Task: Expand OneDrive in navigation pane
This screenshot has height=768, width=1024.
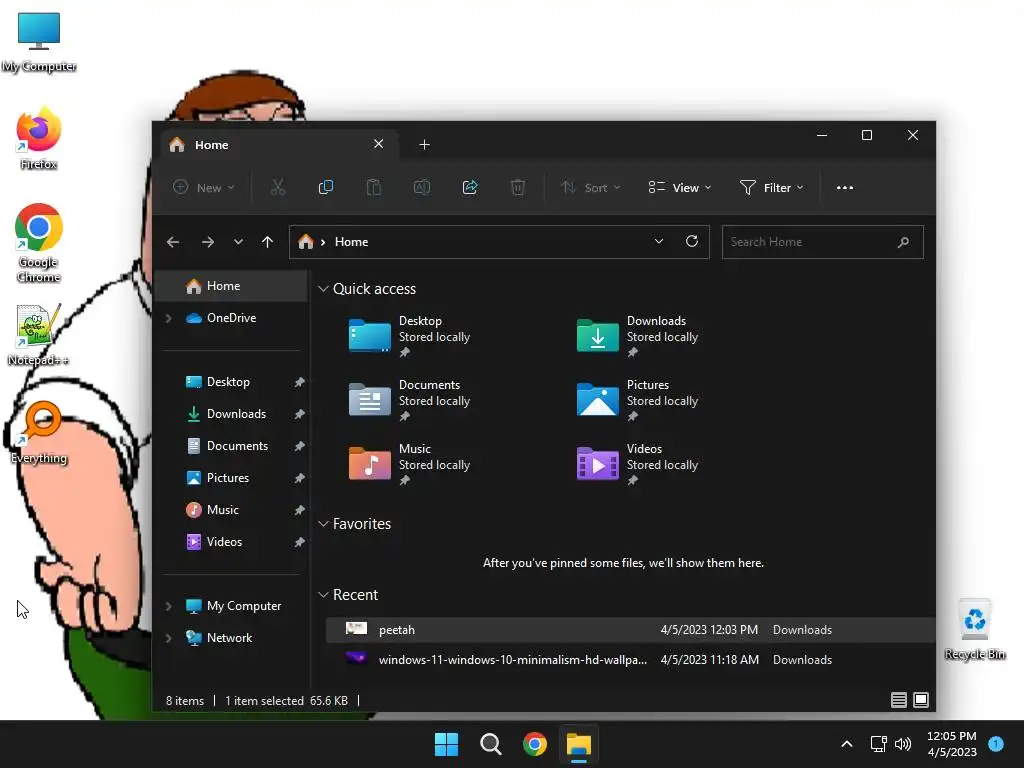Action: click(168, 318)
